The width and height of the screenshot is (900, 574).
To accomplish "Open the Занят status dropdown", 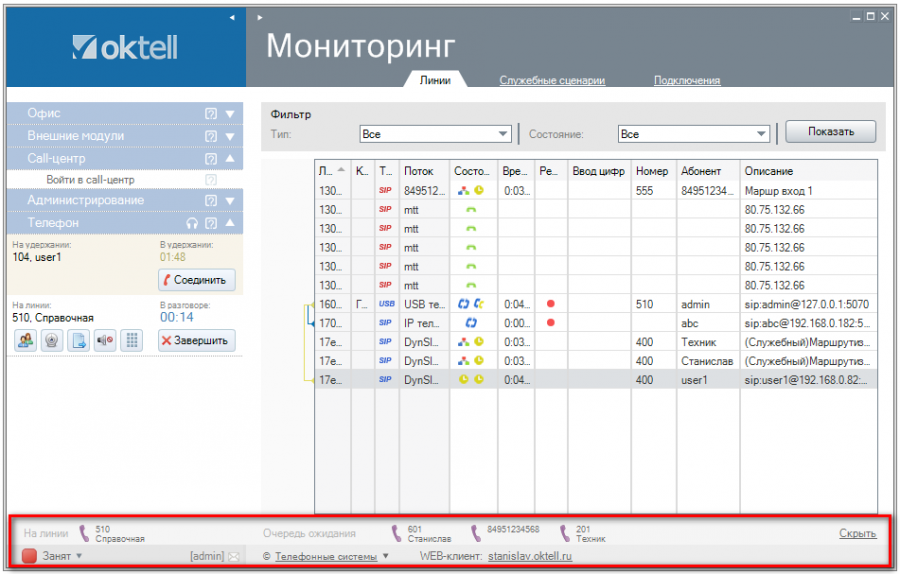I will click(79, 556).
